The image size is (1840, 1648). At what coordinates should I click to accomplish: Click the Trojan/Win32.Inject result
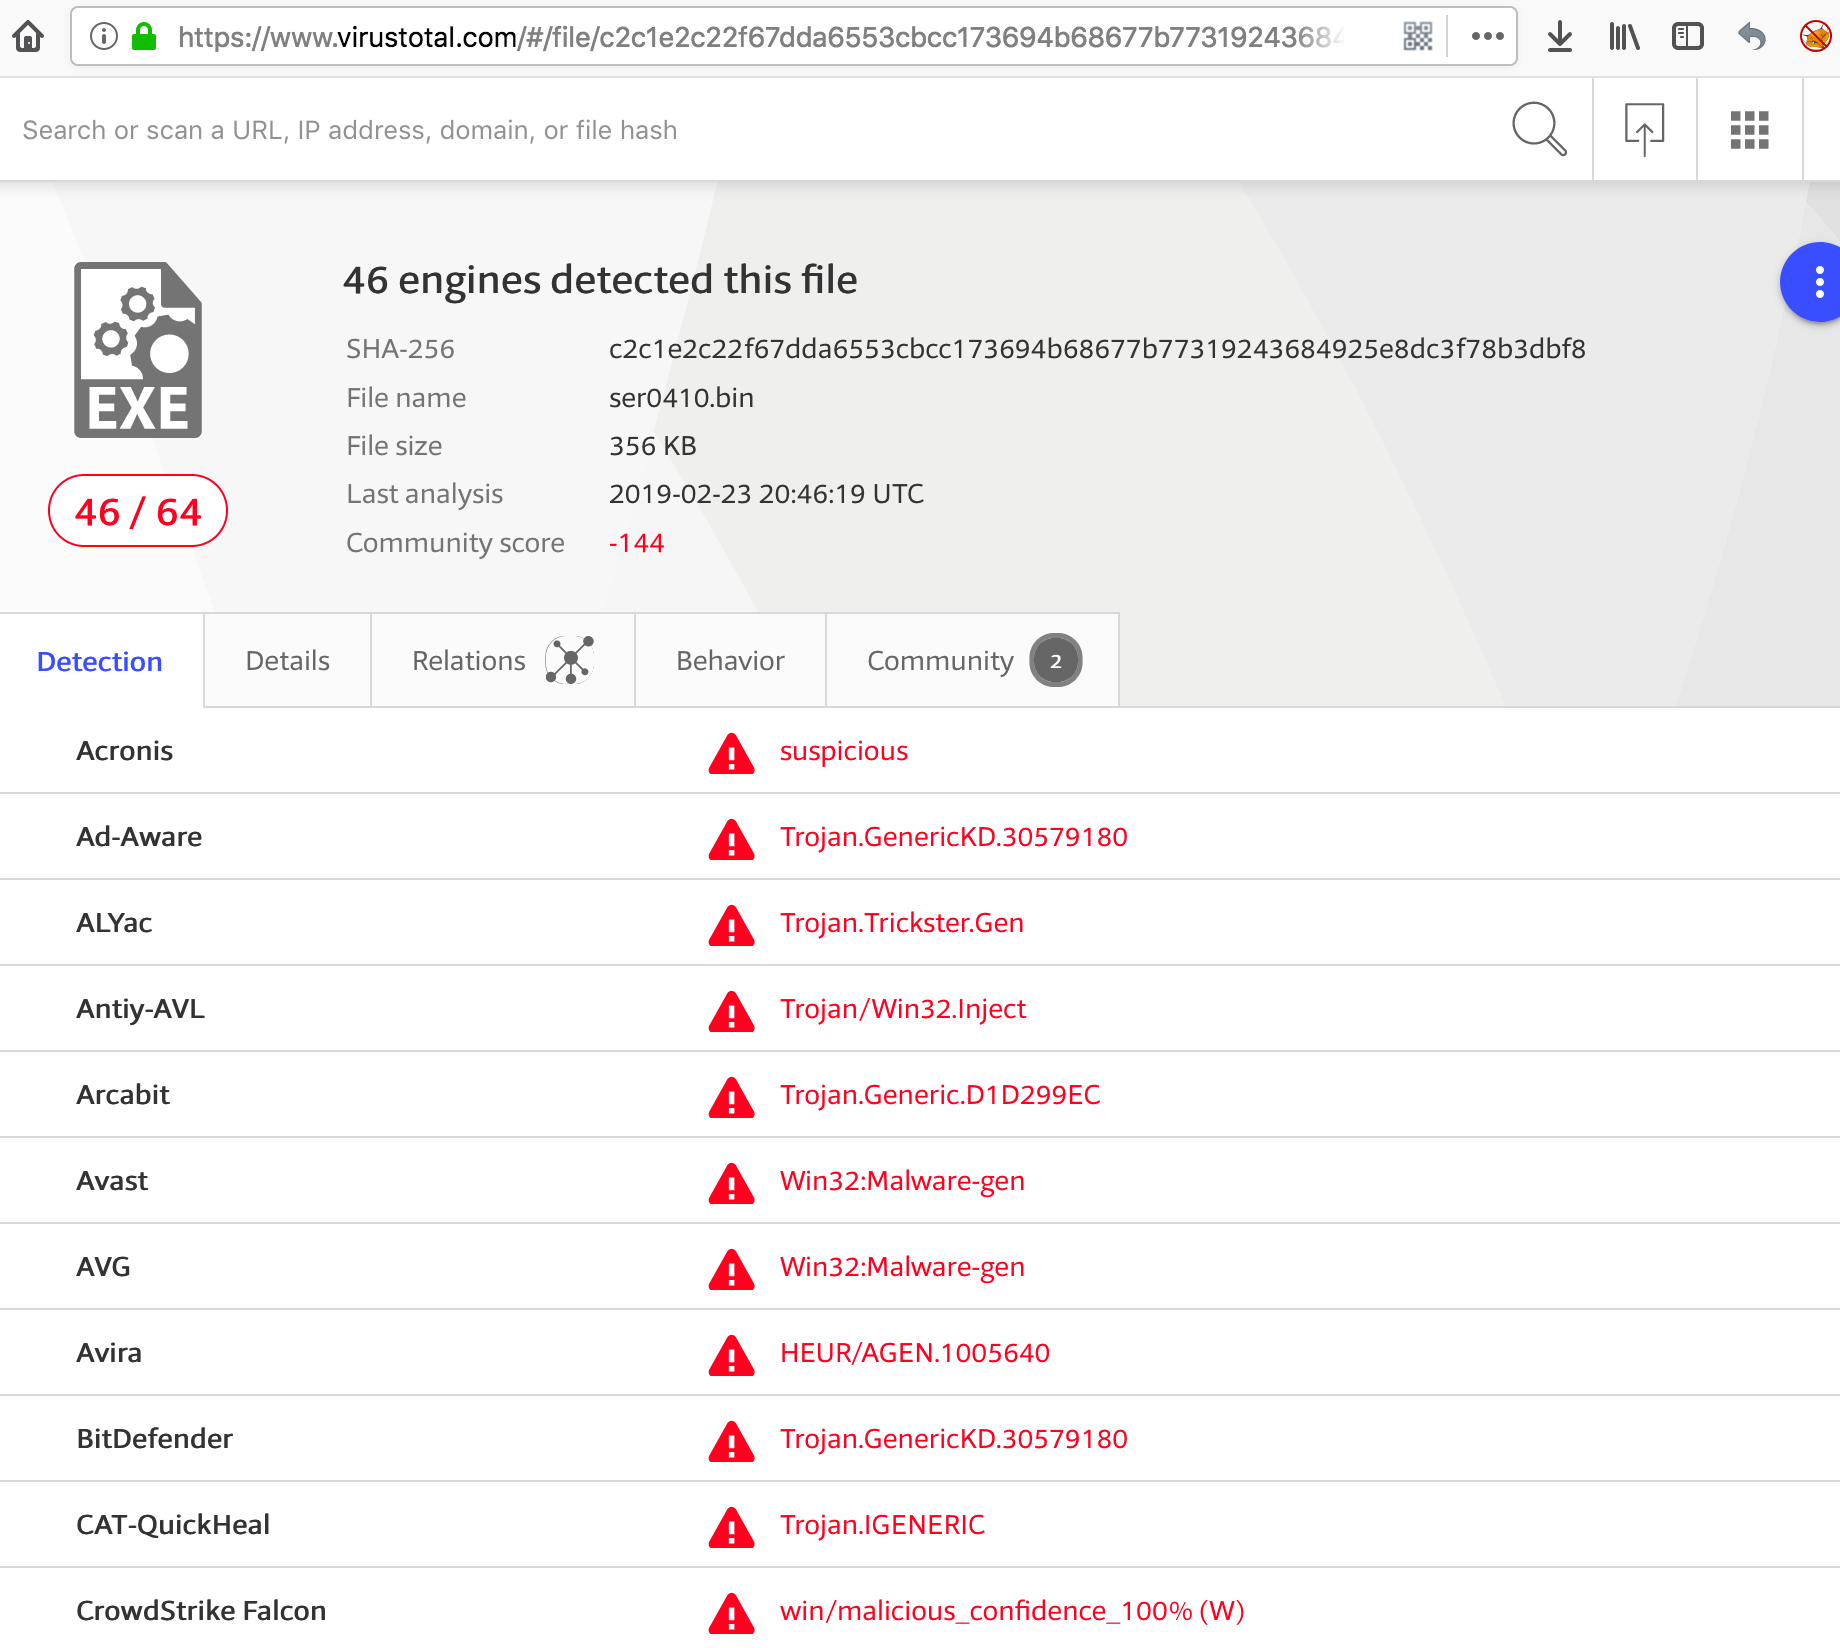pos(903,1008)
